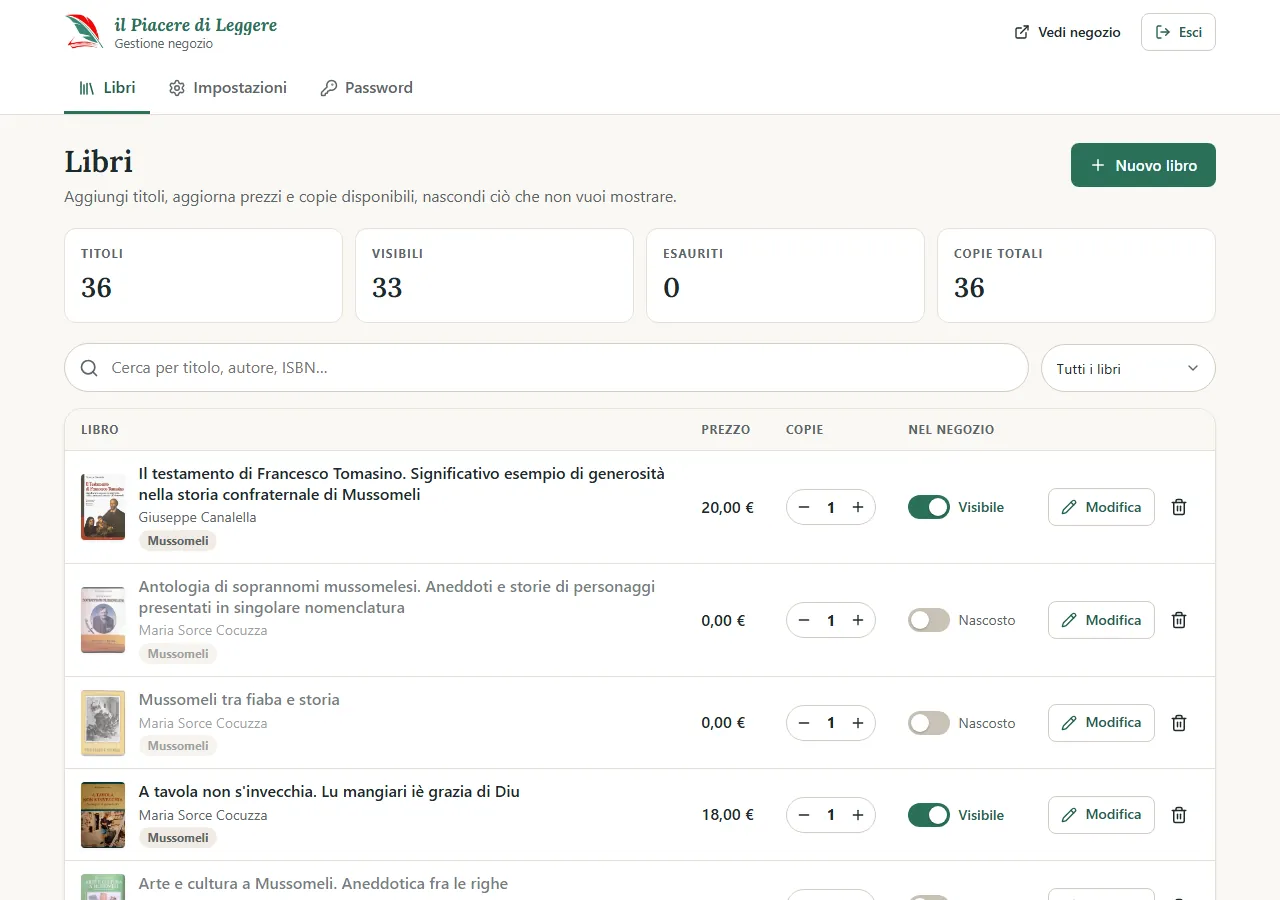This screenshot has height=900, width=1280.
Task: Delete A tavola non s'invecchia book
Action: pos(1179,815)
